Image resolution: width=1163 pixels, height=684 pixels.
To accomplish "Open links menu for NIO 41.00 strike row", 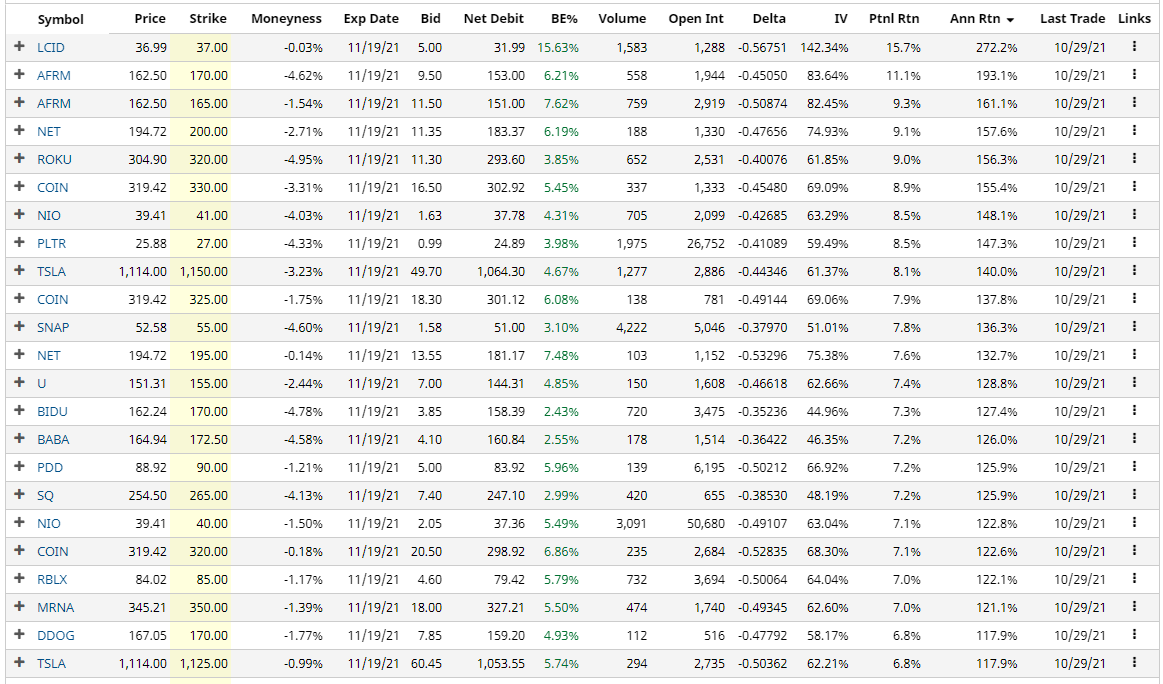I will [x=1134, y=214].
